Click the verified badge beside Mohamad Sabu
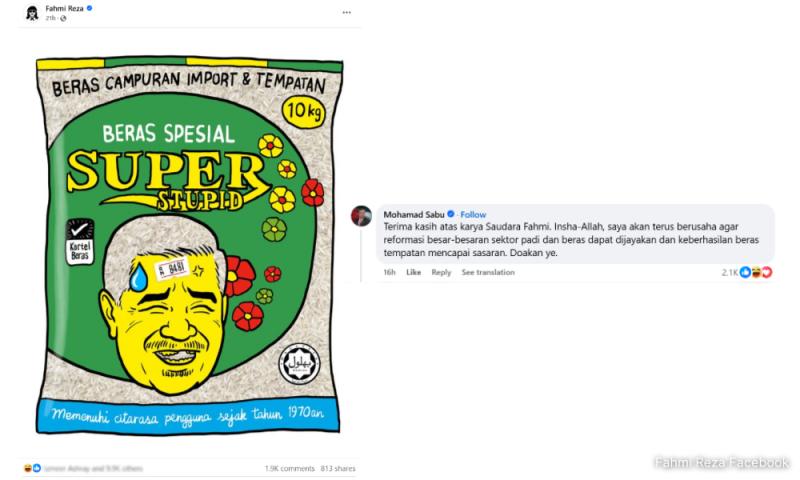 (451, 214)
